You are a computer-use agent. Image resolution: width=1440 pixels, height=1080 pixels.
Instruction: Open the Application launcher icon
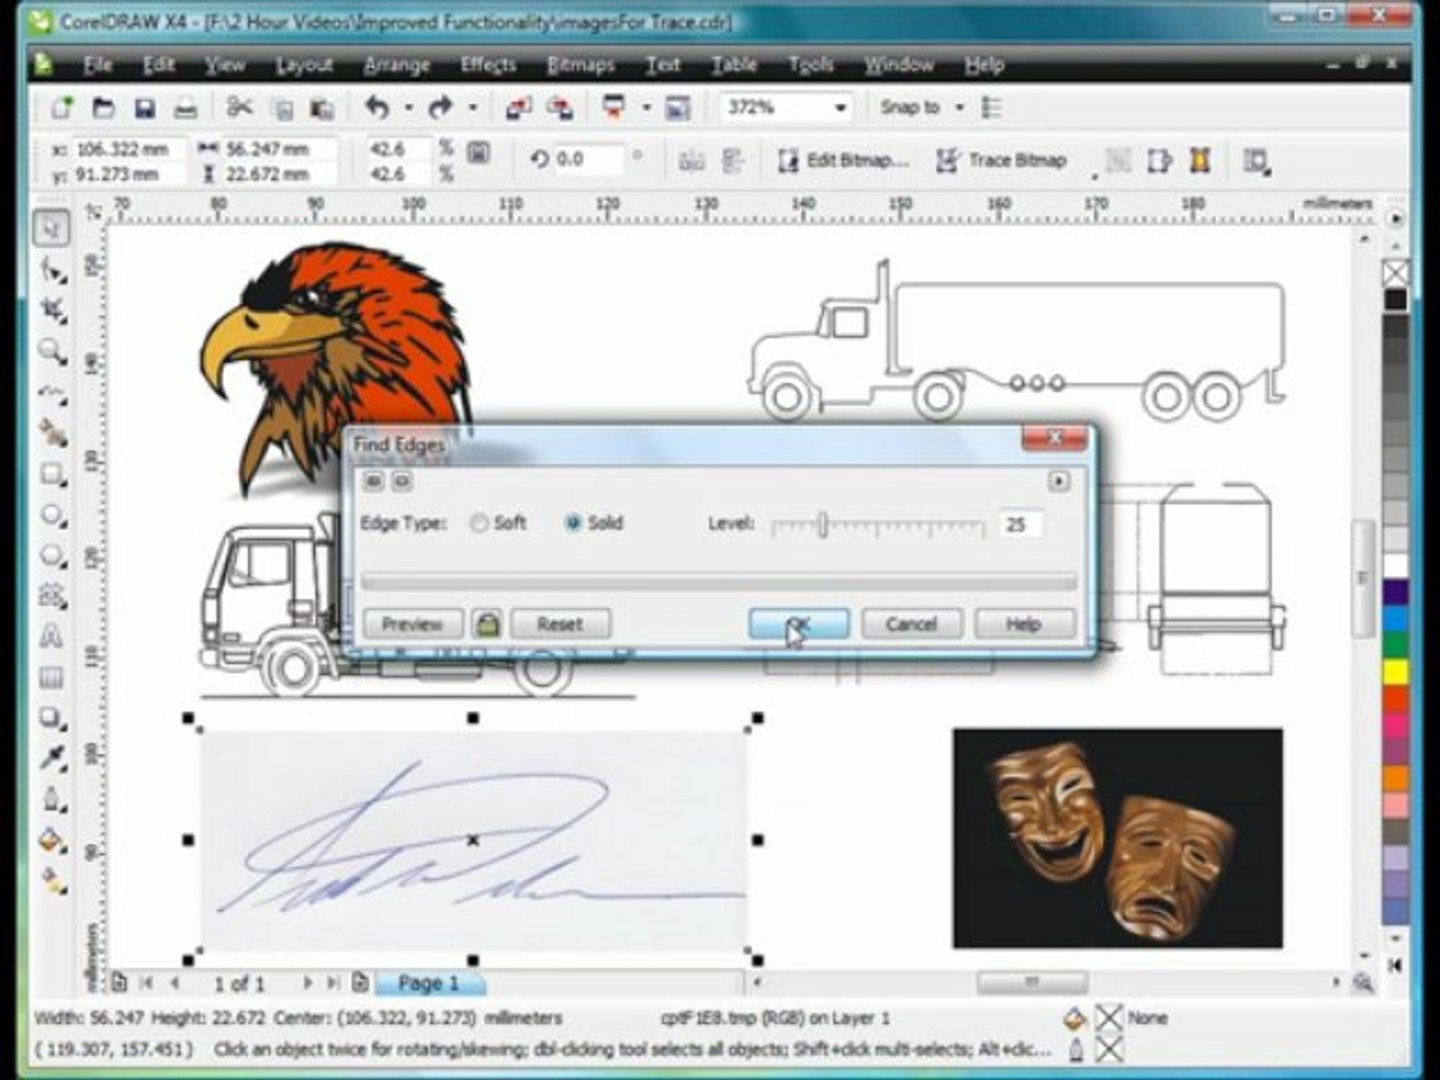(614, 107)
